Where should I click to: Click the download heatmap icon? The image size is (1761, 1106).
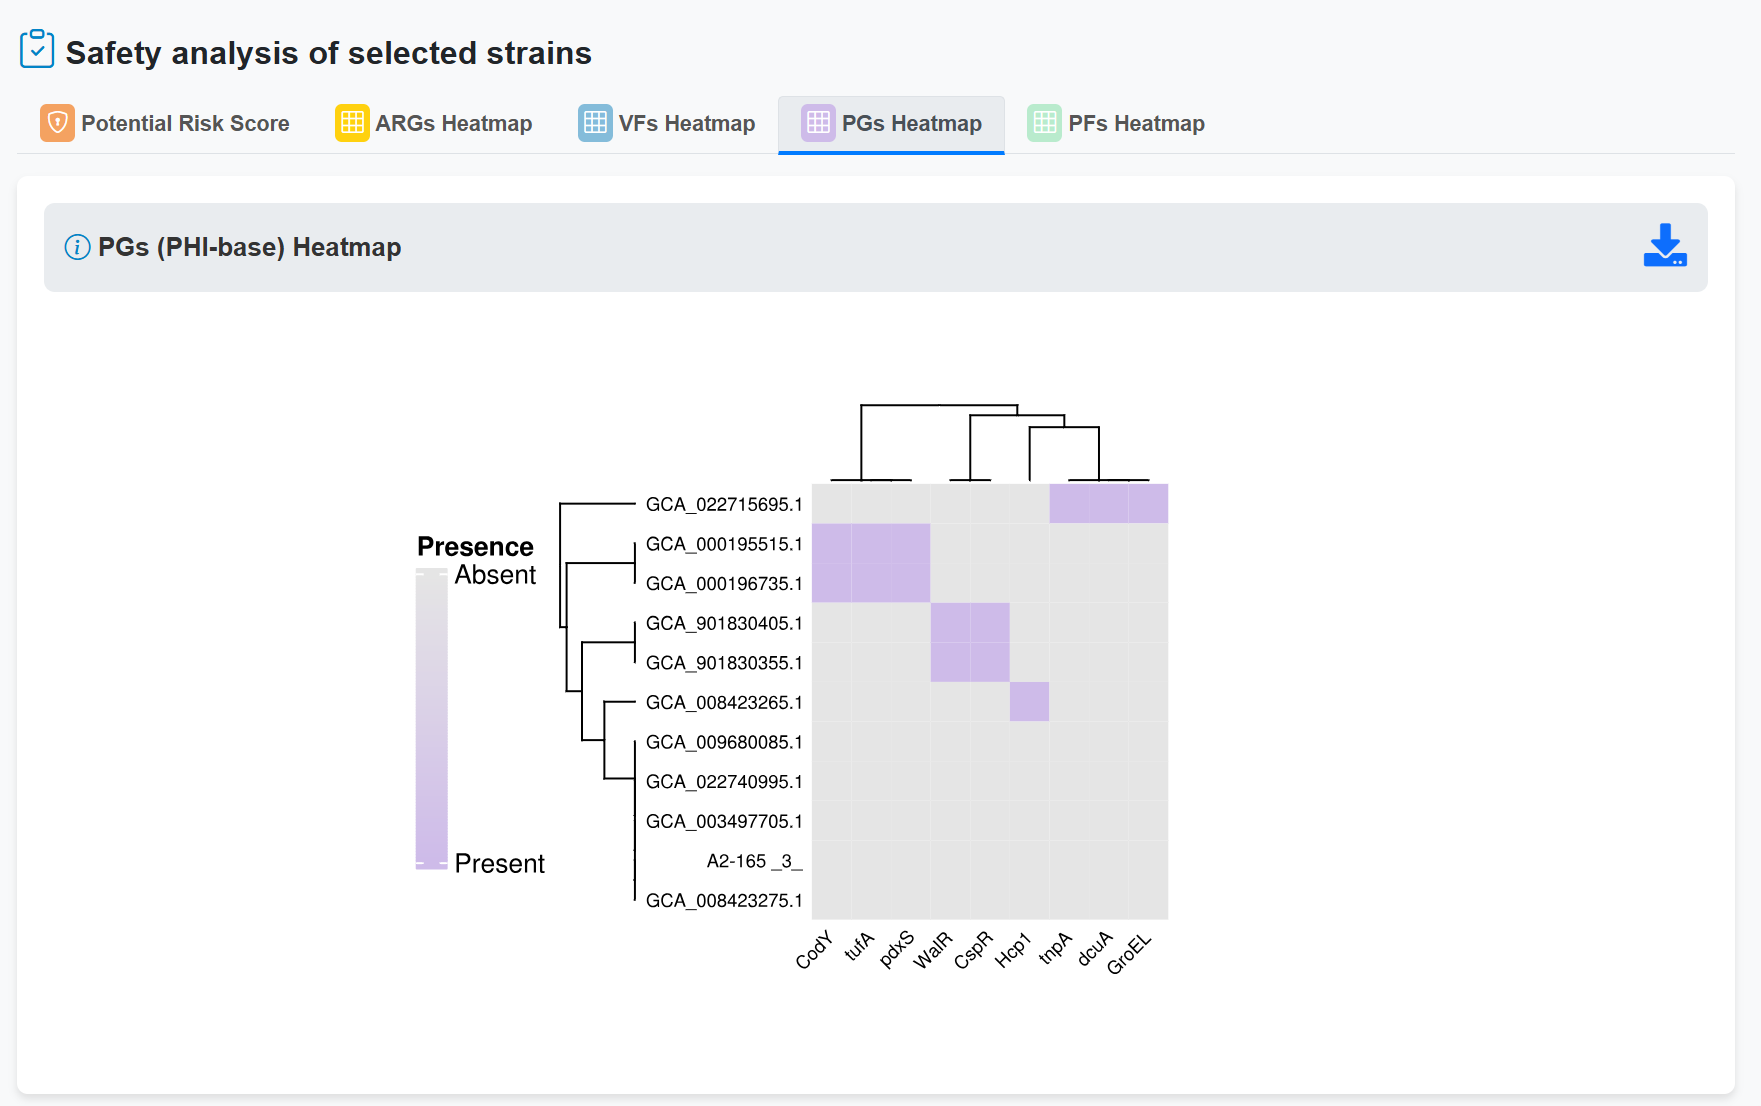click(1664, 246)
